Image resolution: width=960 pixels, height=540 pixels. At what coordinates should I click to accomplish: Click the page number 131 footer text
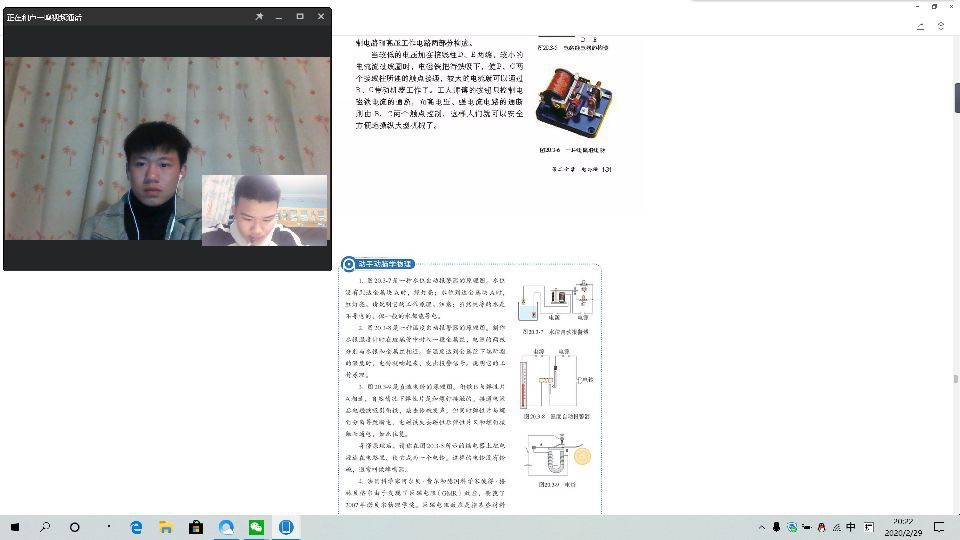tap(606, 170)
